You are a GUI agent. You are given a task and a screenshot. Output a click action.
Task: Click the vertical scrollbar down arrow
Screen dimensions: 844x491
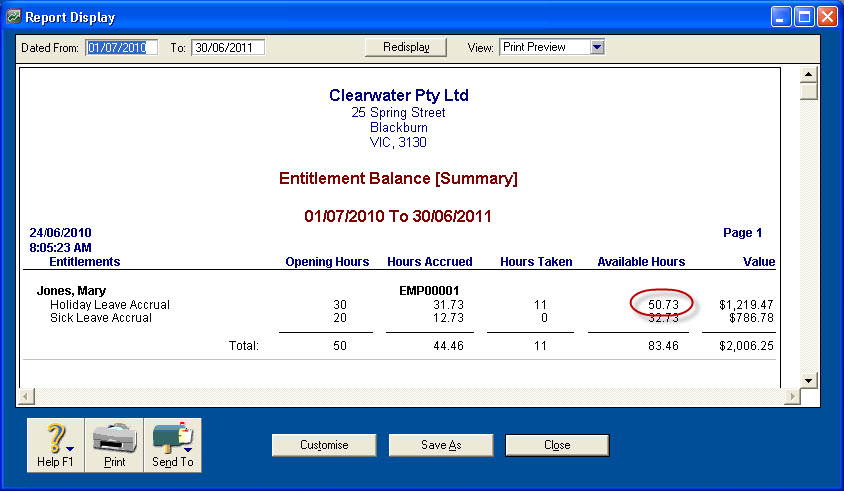pyautogui.click(x=808, y=380)
